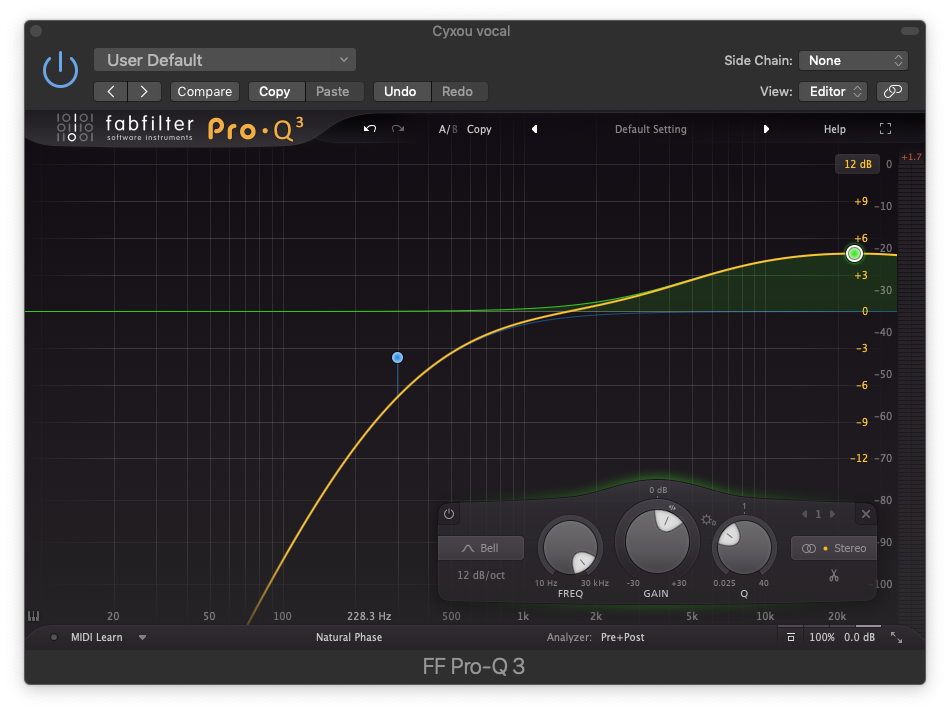Viewport: 950px width, 713px height.
Task: Select next preset triangle in FabFilter bar
Action: pos(766,129)
